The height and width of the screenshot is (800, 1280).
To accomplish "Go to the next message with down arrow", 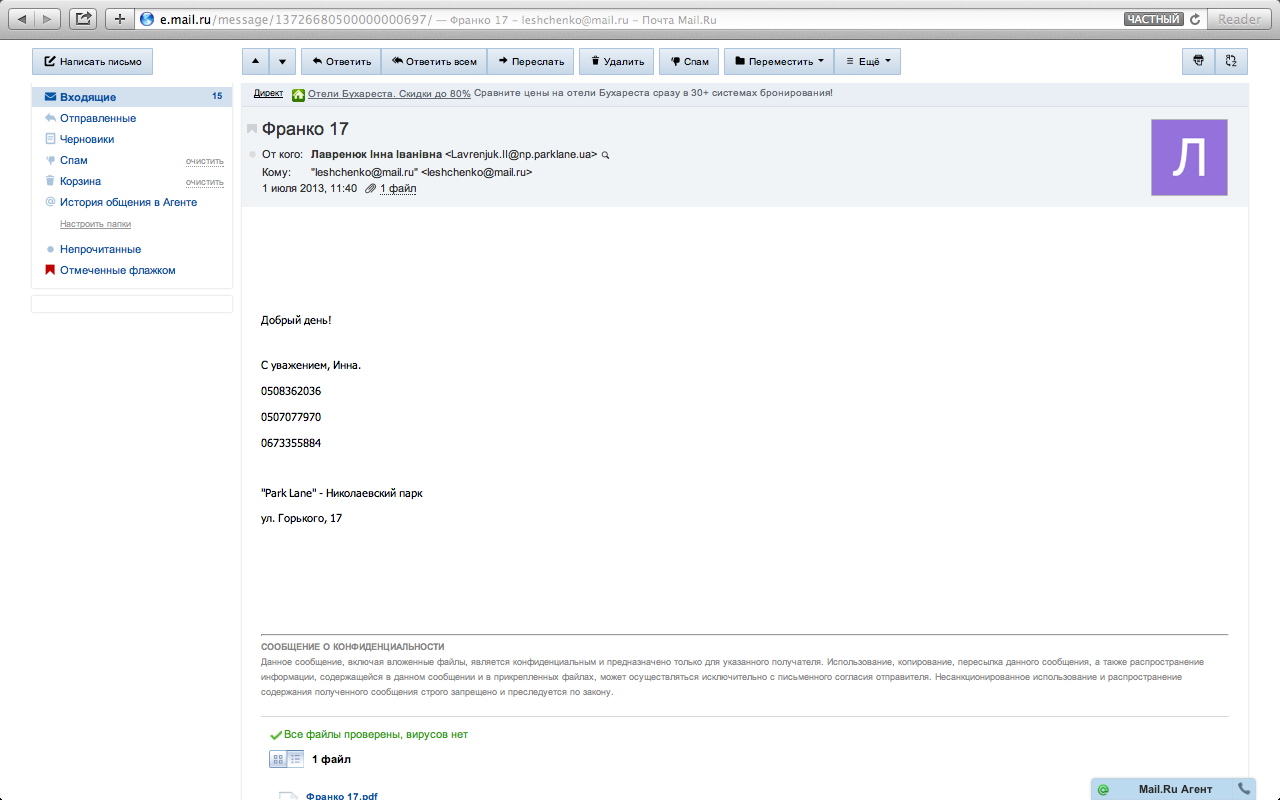I will [282, 61].
